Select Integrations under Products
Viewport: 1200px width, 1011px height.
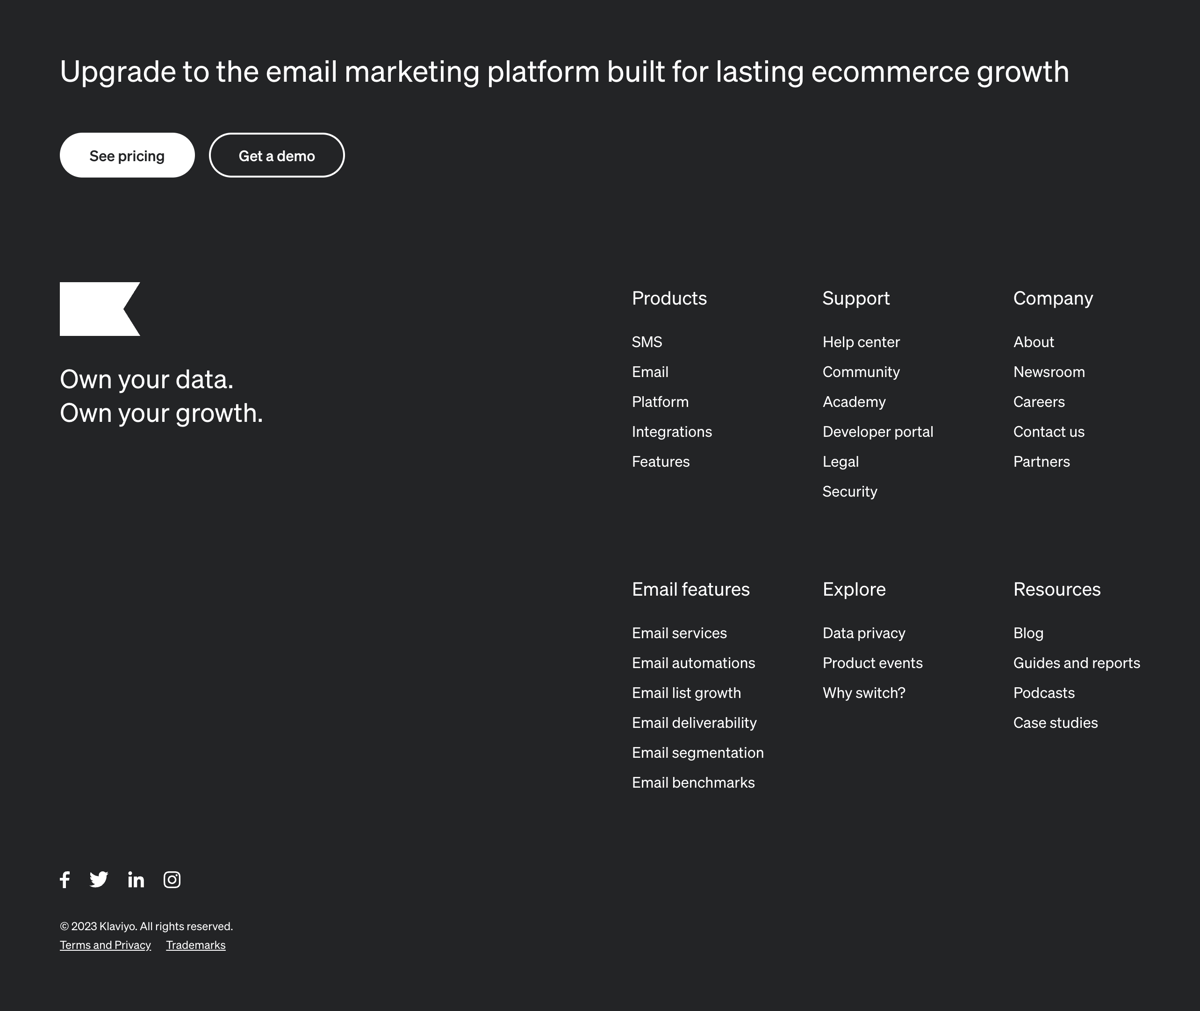point(671,431)
